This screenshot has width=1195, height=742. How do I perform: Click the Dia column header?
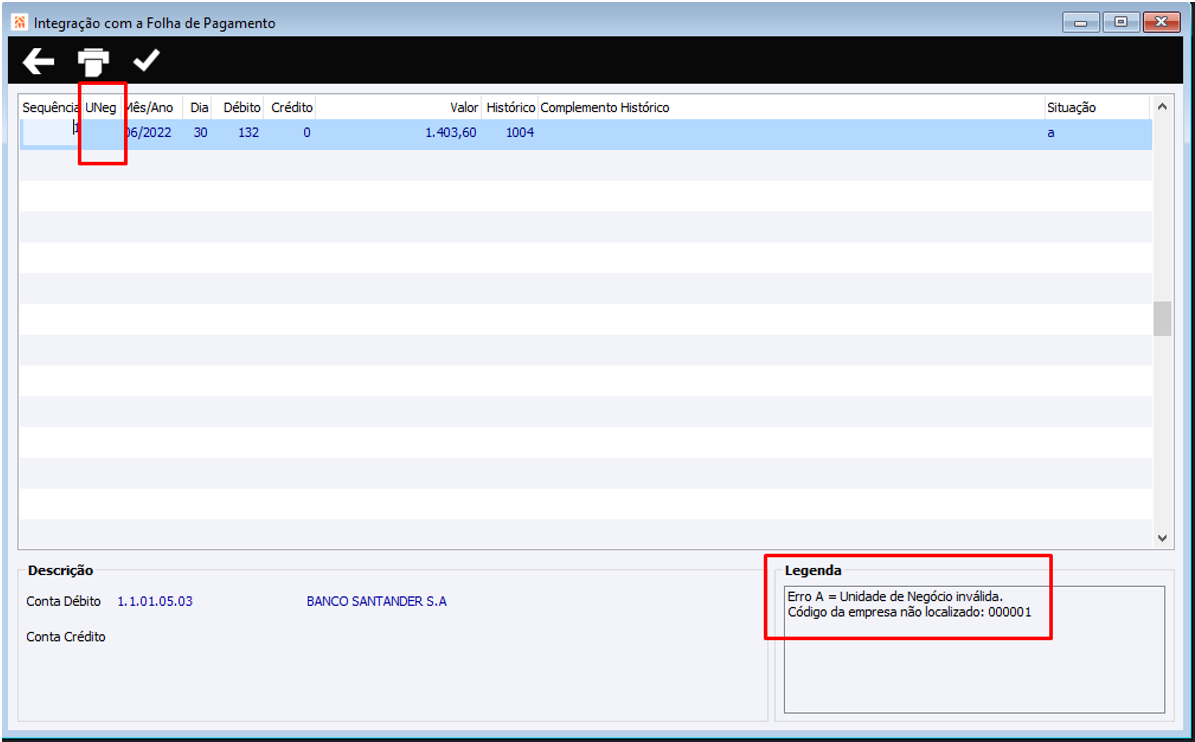199,107
